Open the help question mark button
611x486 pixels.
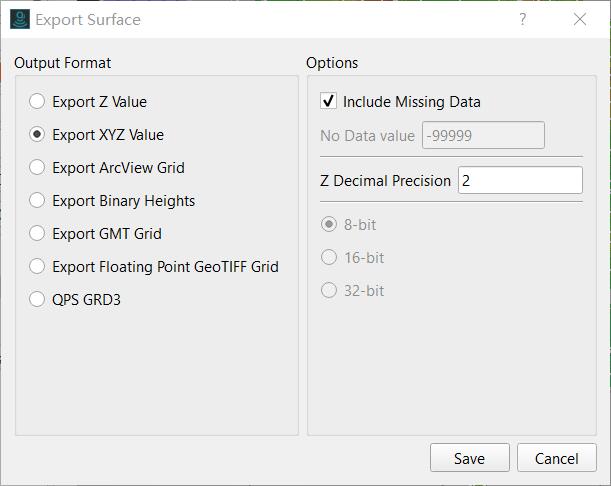point(523,19)
